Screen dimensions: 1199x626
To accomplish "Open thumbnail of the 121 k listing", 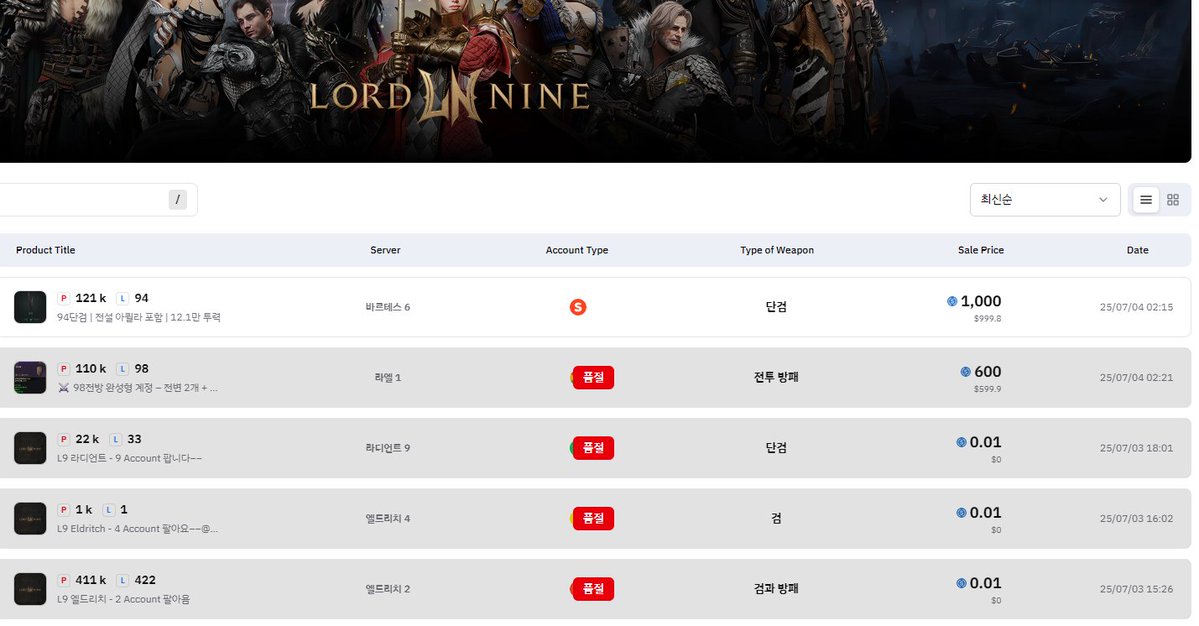I will (30, 307).
